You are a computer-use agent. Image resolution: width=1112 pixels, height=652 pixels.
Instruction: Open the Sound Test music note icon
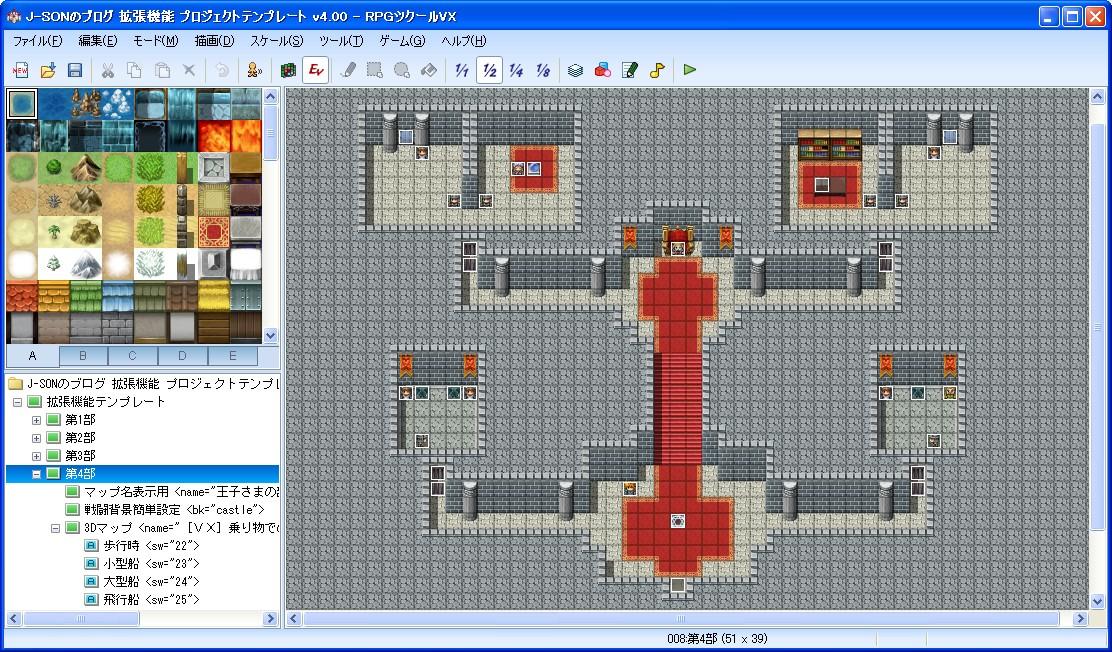[657, 70]
